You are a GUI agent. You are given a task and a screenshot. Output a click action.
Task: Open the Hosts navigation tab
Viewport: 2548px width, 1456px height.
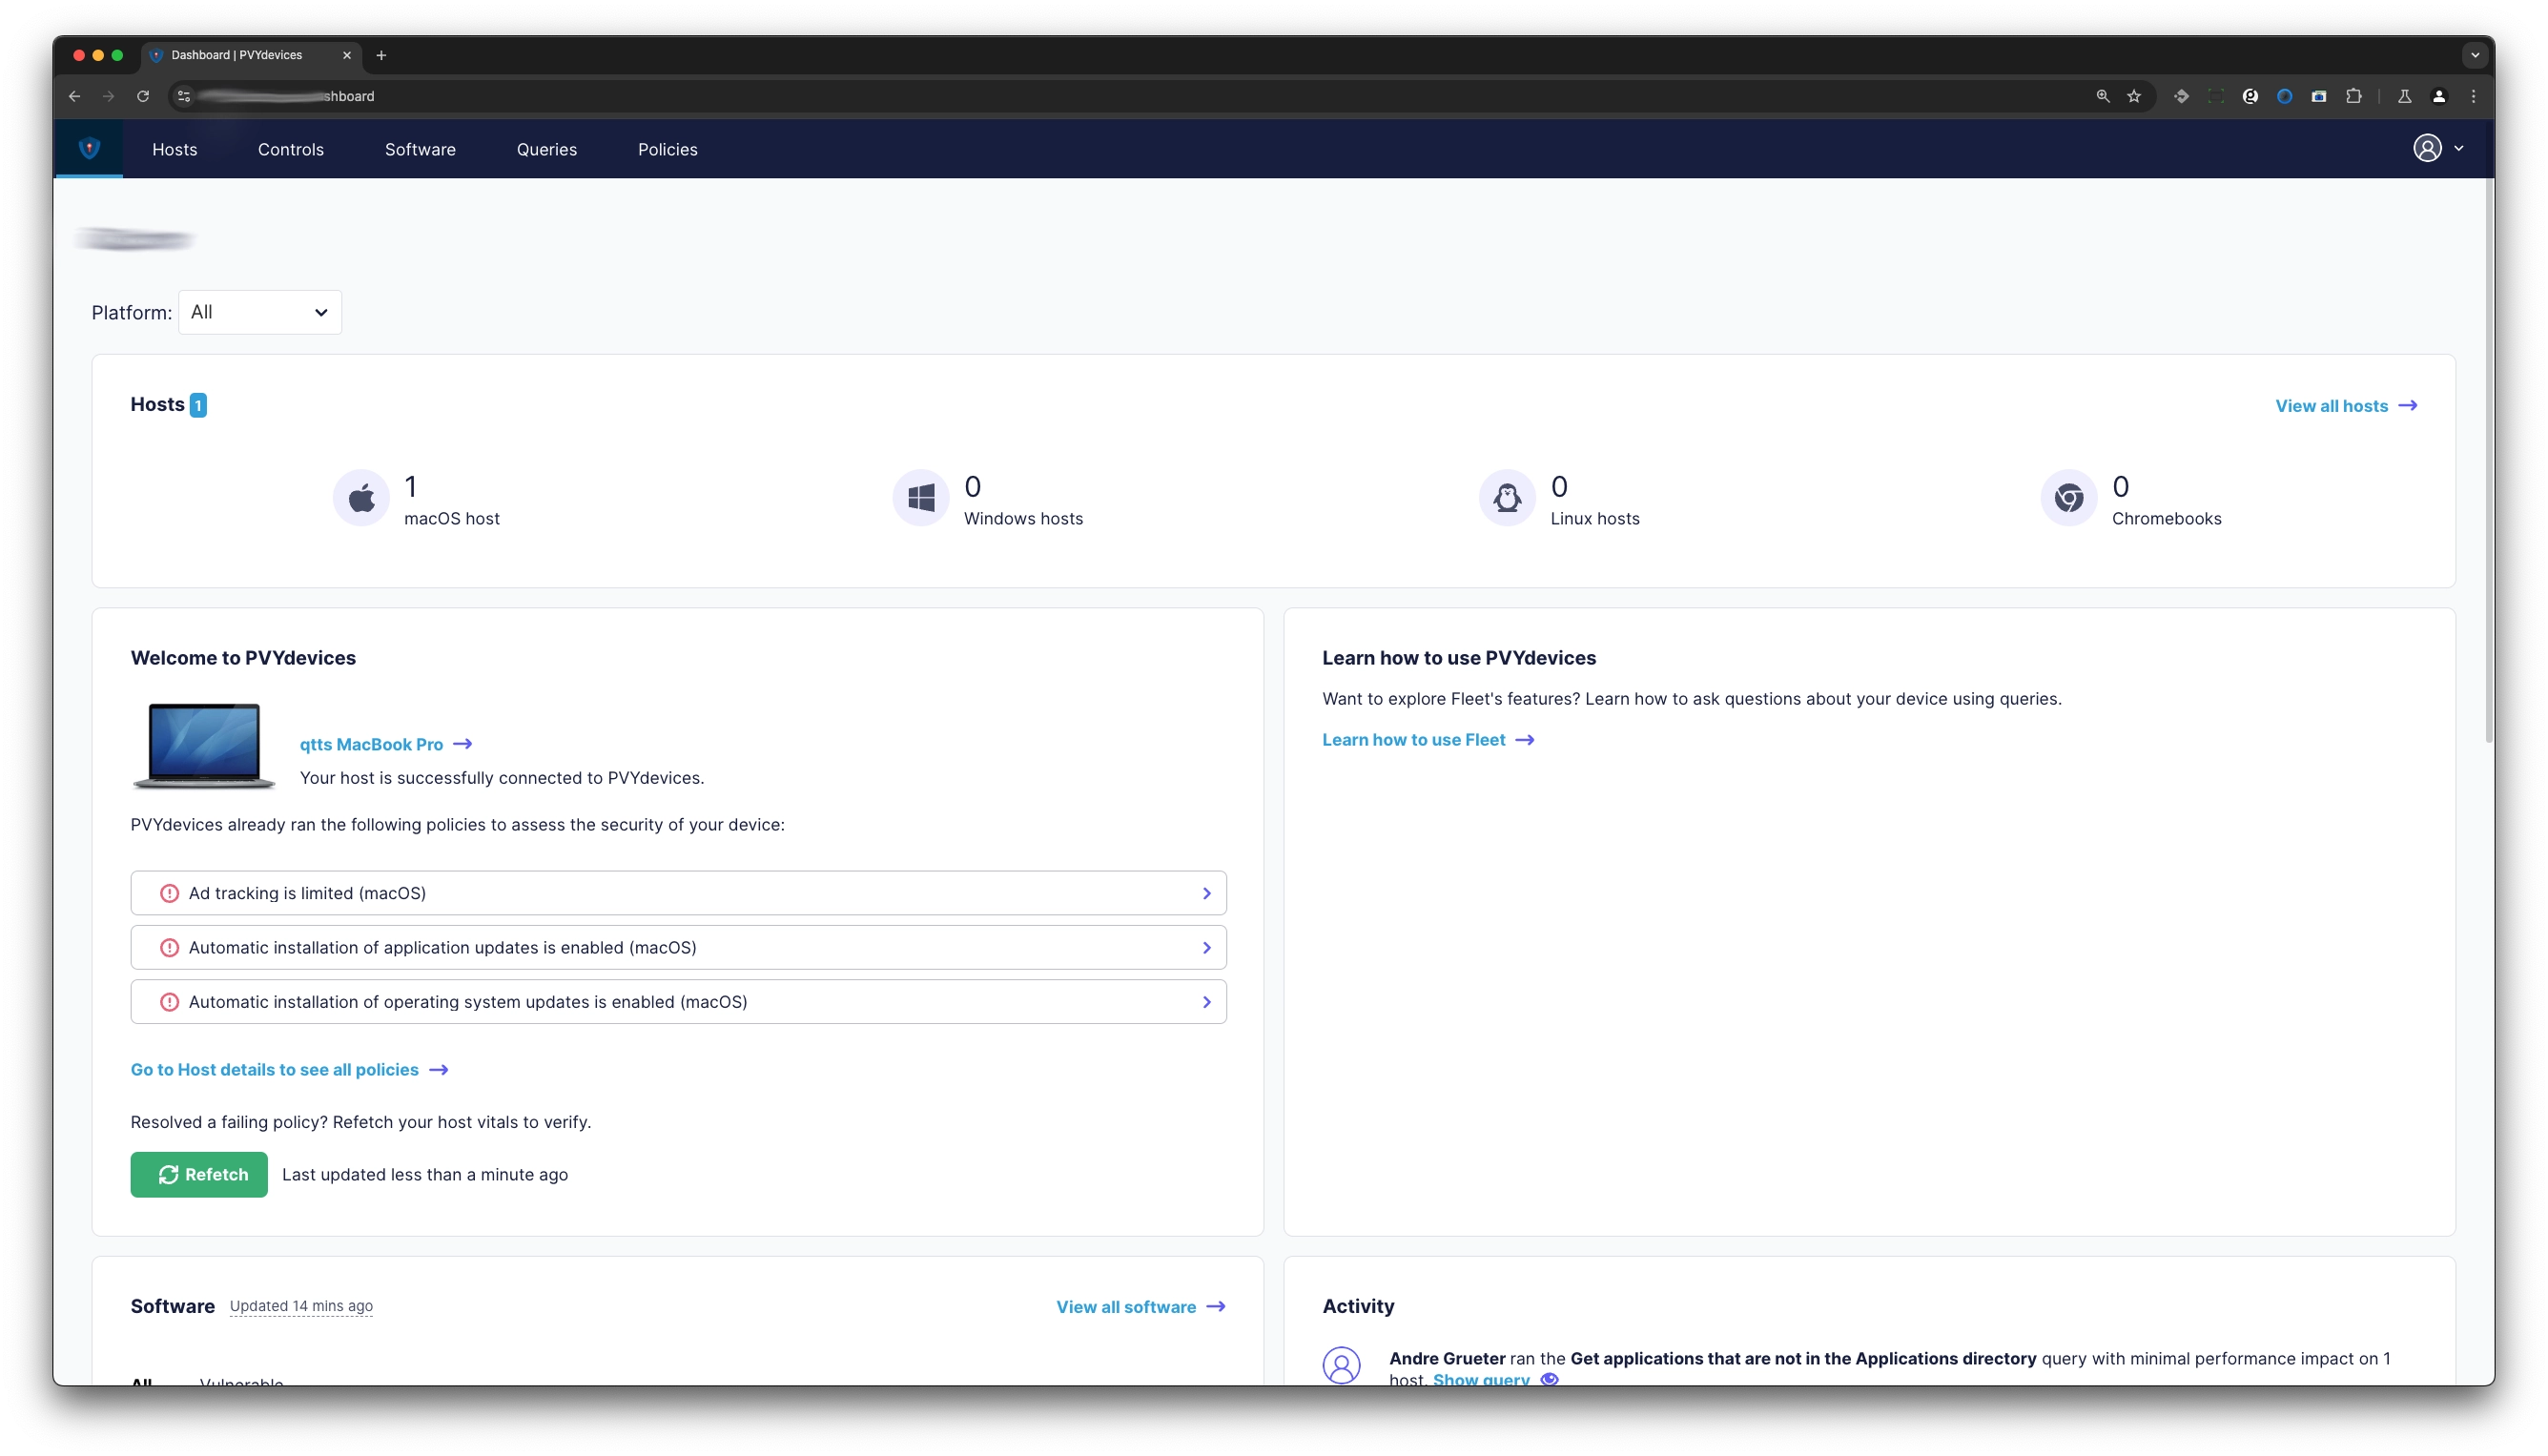point(174,149)
